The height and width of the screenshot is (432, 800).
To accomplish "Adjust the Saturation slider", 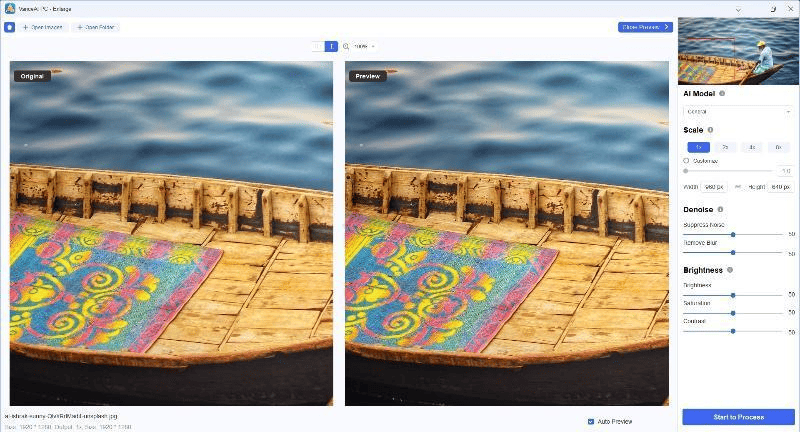I will click(x=733, y=313).
